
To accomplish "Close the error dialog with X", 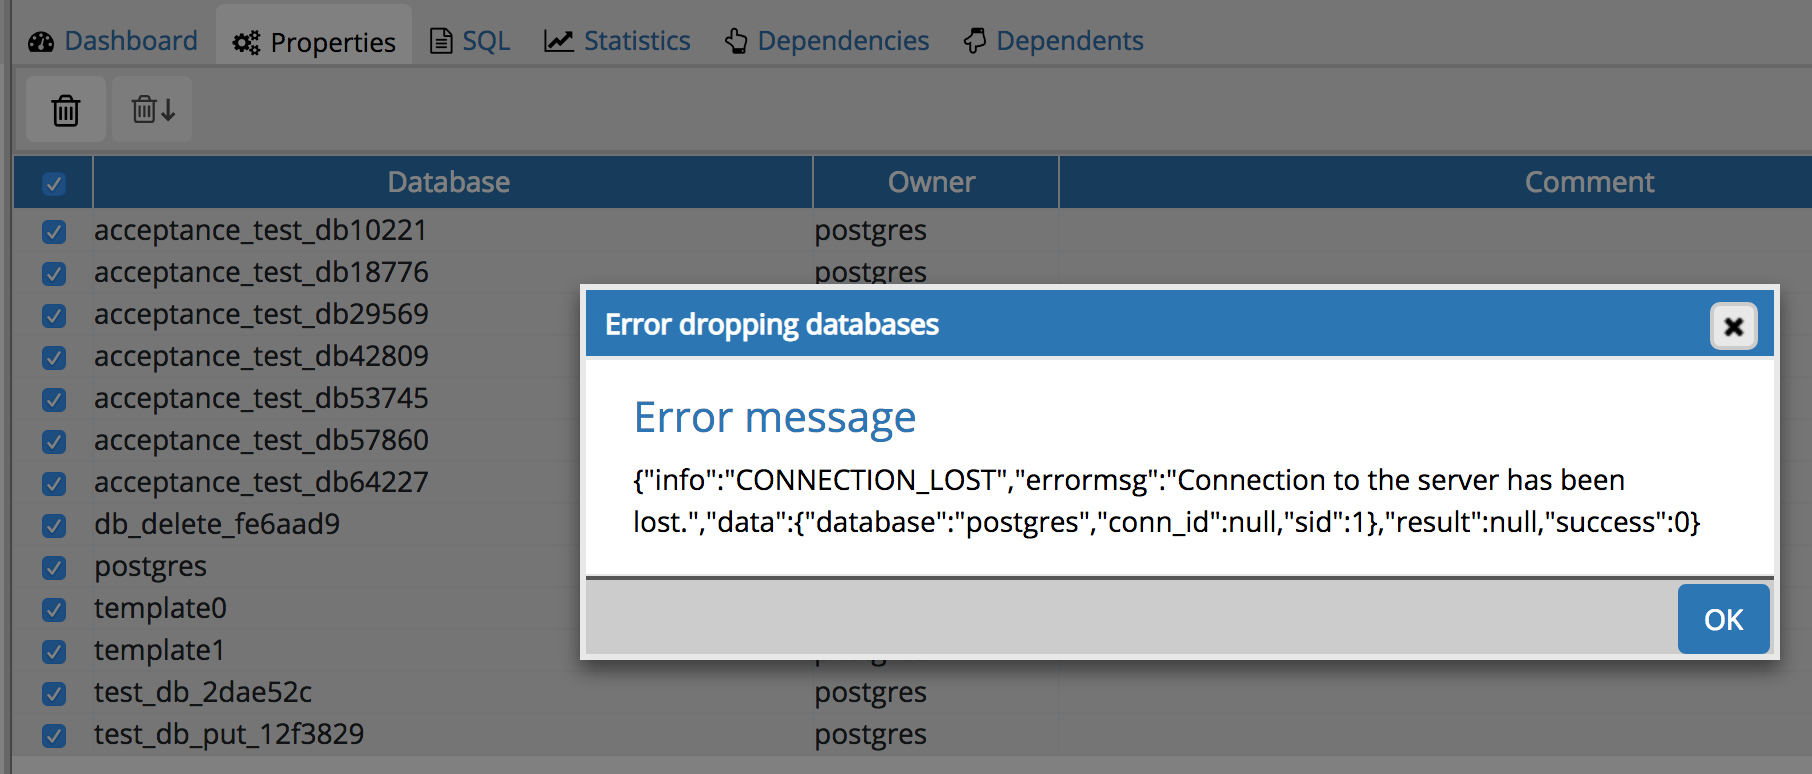I will [1733, 326].
